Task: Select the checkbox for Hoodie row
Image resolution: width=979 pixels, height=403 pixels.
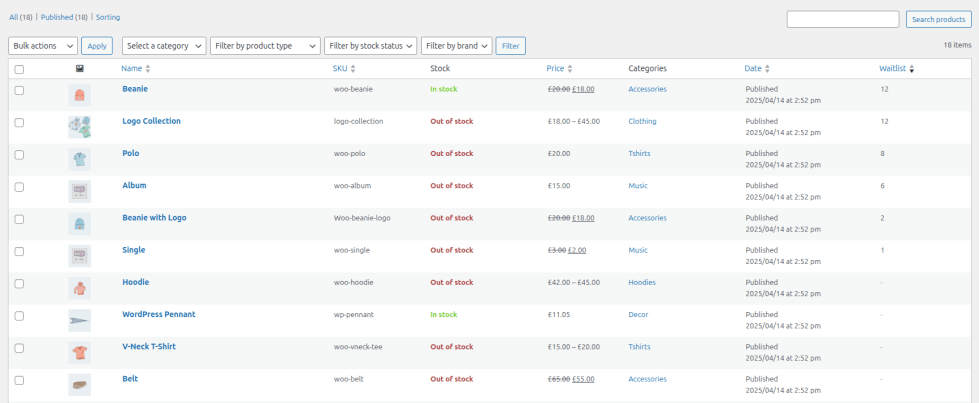Action: pos(20,283)
